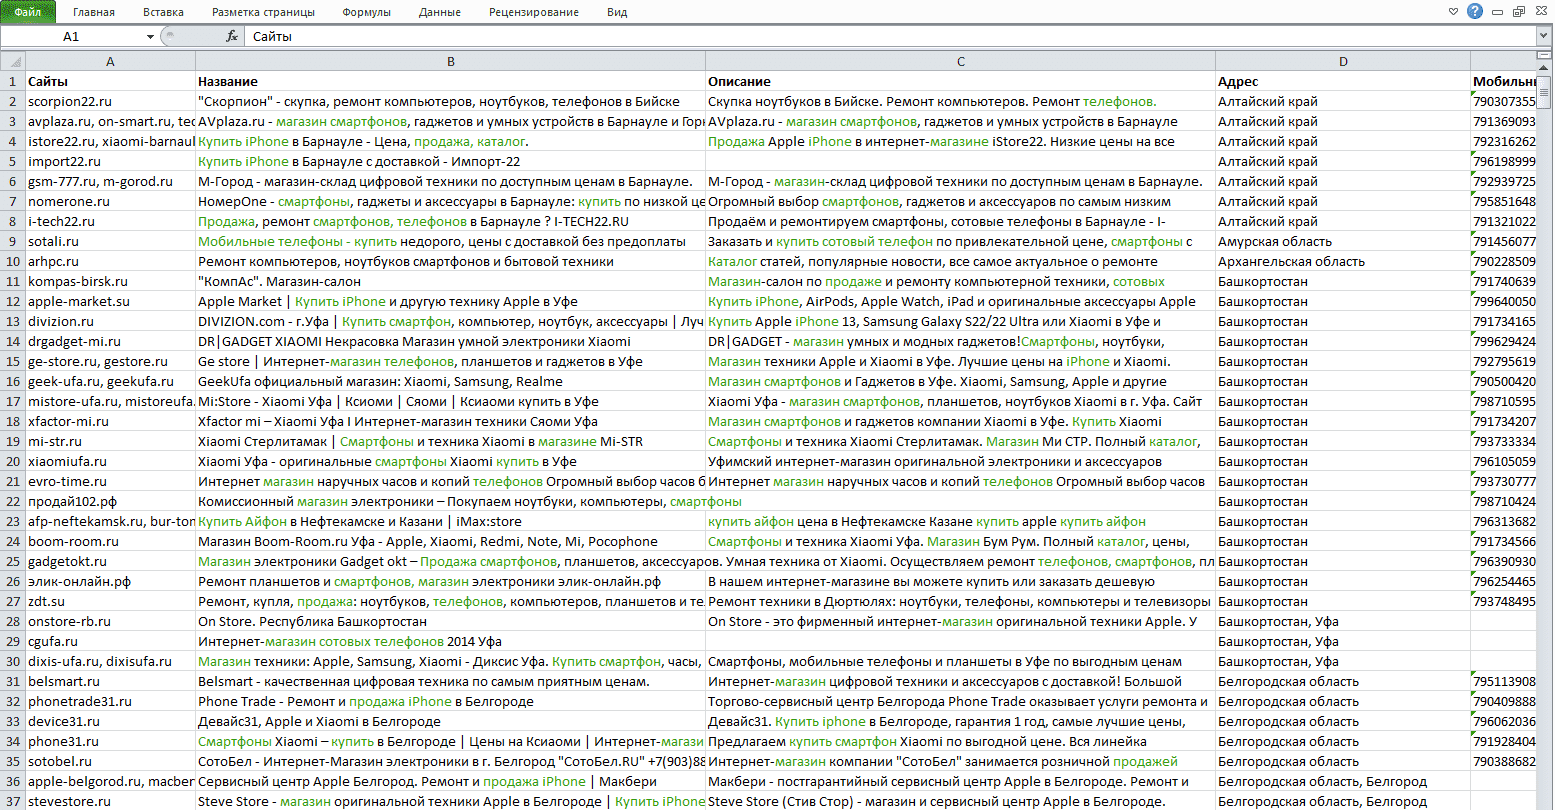Select the cell nomerone.ru

tap(110, 201)
